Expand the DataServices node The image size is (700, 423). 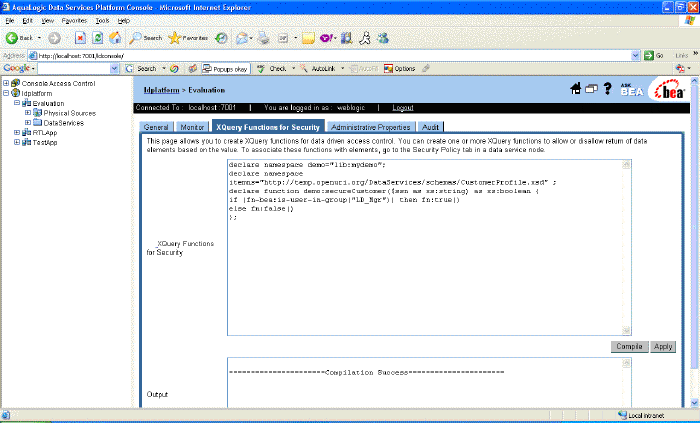[28, 122]
